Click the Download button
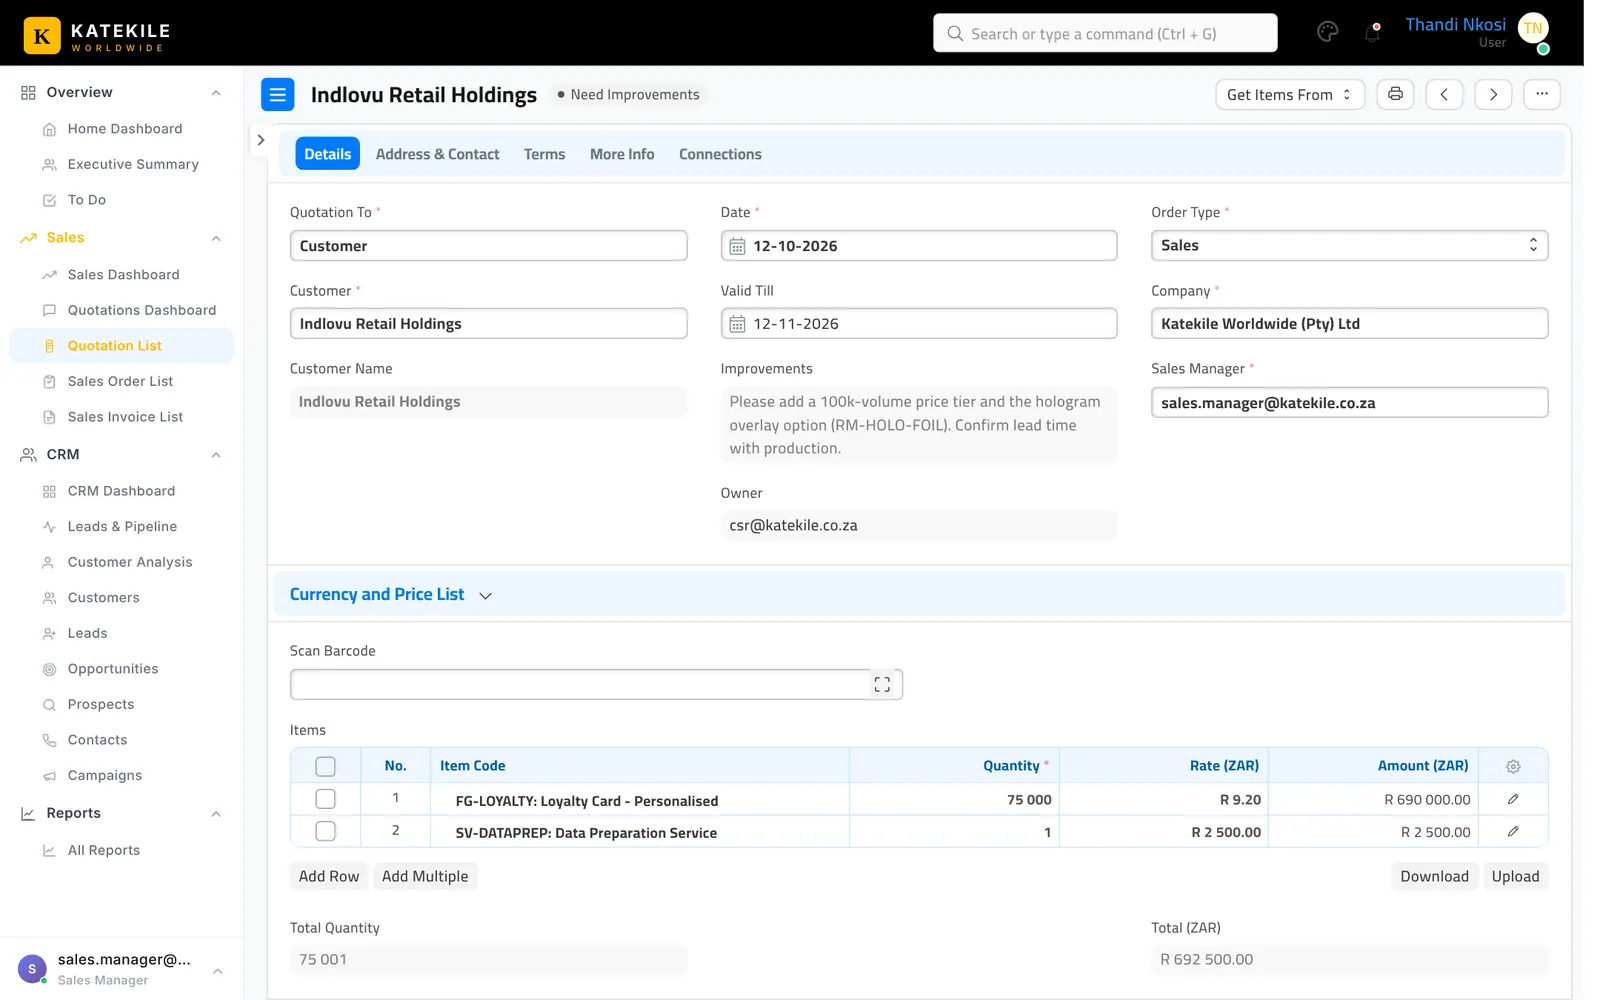Image resolution: width=1600 pixels, height=1000 pixels. [x=1434, y=876]
